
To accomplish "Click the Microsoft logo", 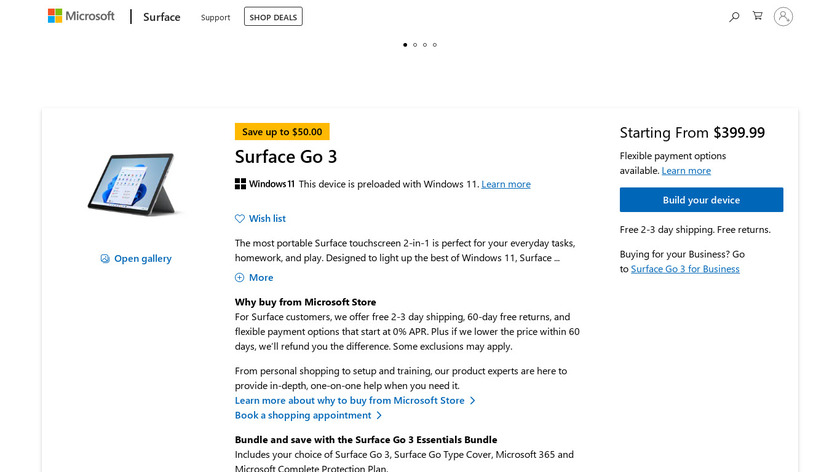I will [81, 16].
